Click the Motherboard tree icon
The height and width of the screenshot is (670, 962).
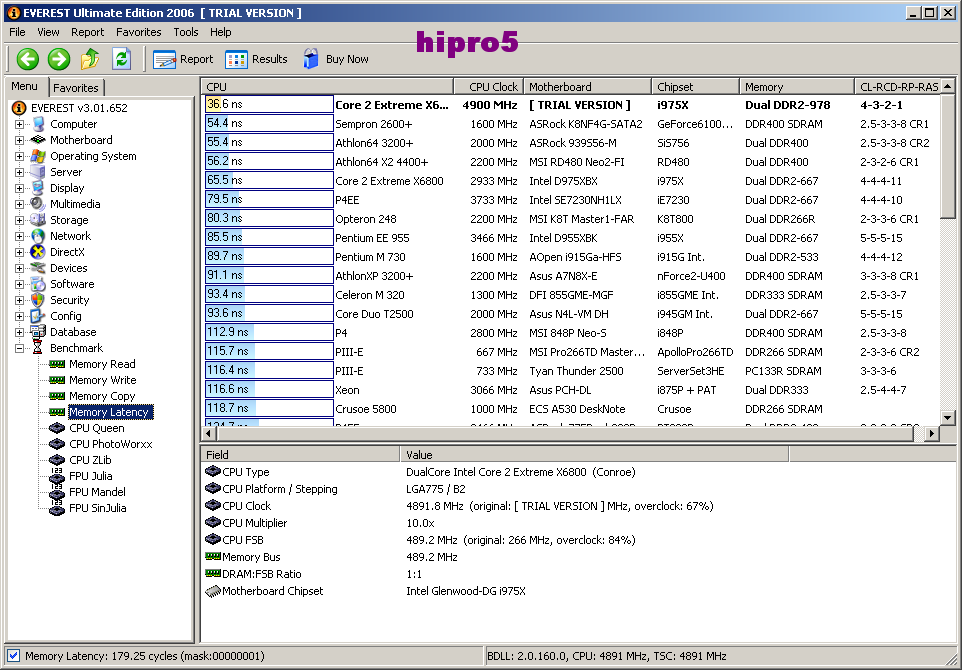coord(38,140)
